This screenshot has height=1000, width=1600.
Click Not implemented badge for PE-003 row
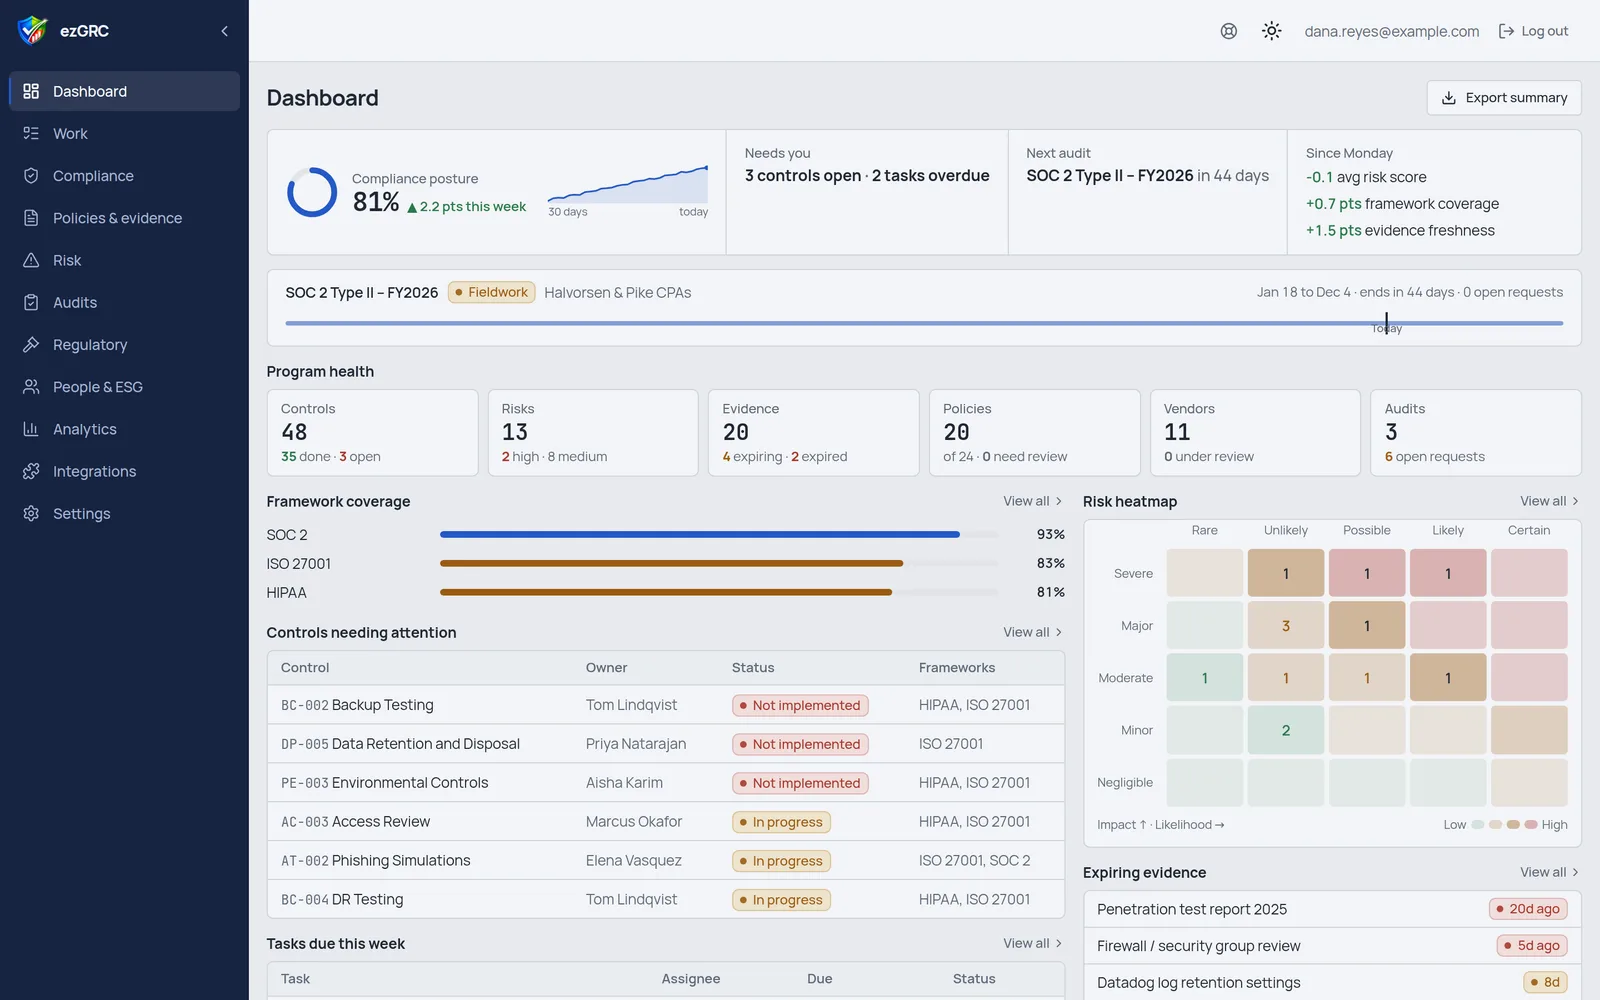(800, 783)
